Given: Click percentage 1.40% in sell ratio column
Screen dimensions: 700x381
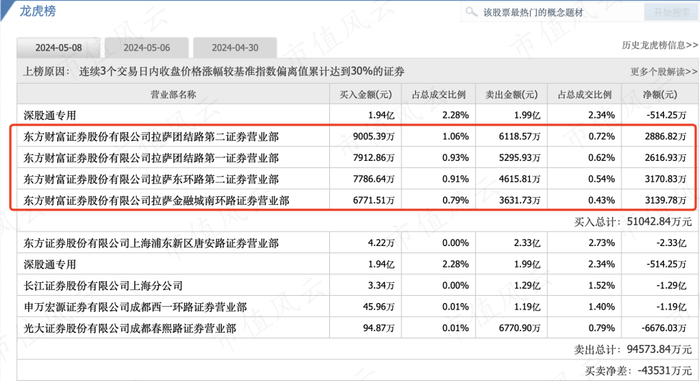Looking at the screenshot, I should click(x=601, y=307).
